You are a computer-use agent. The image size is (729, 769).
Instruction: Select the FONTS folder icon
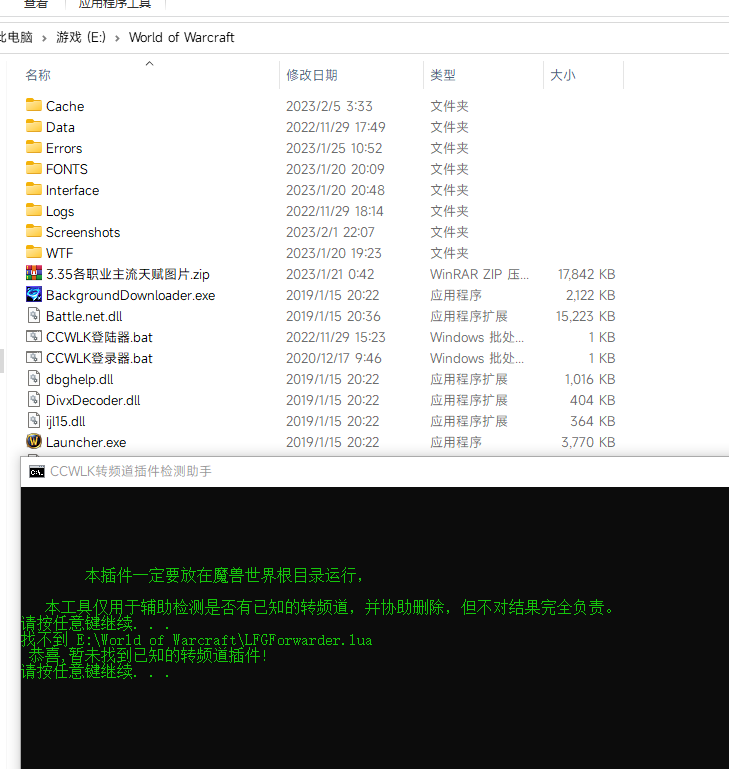click(x=34, y=168)
